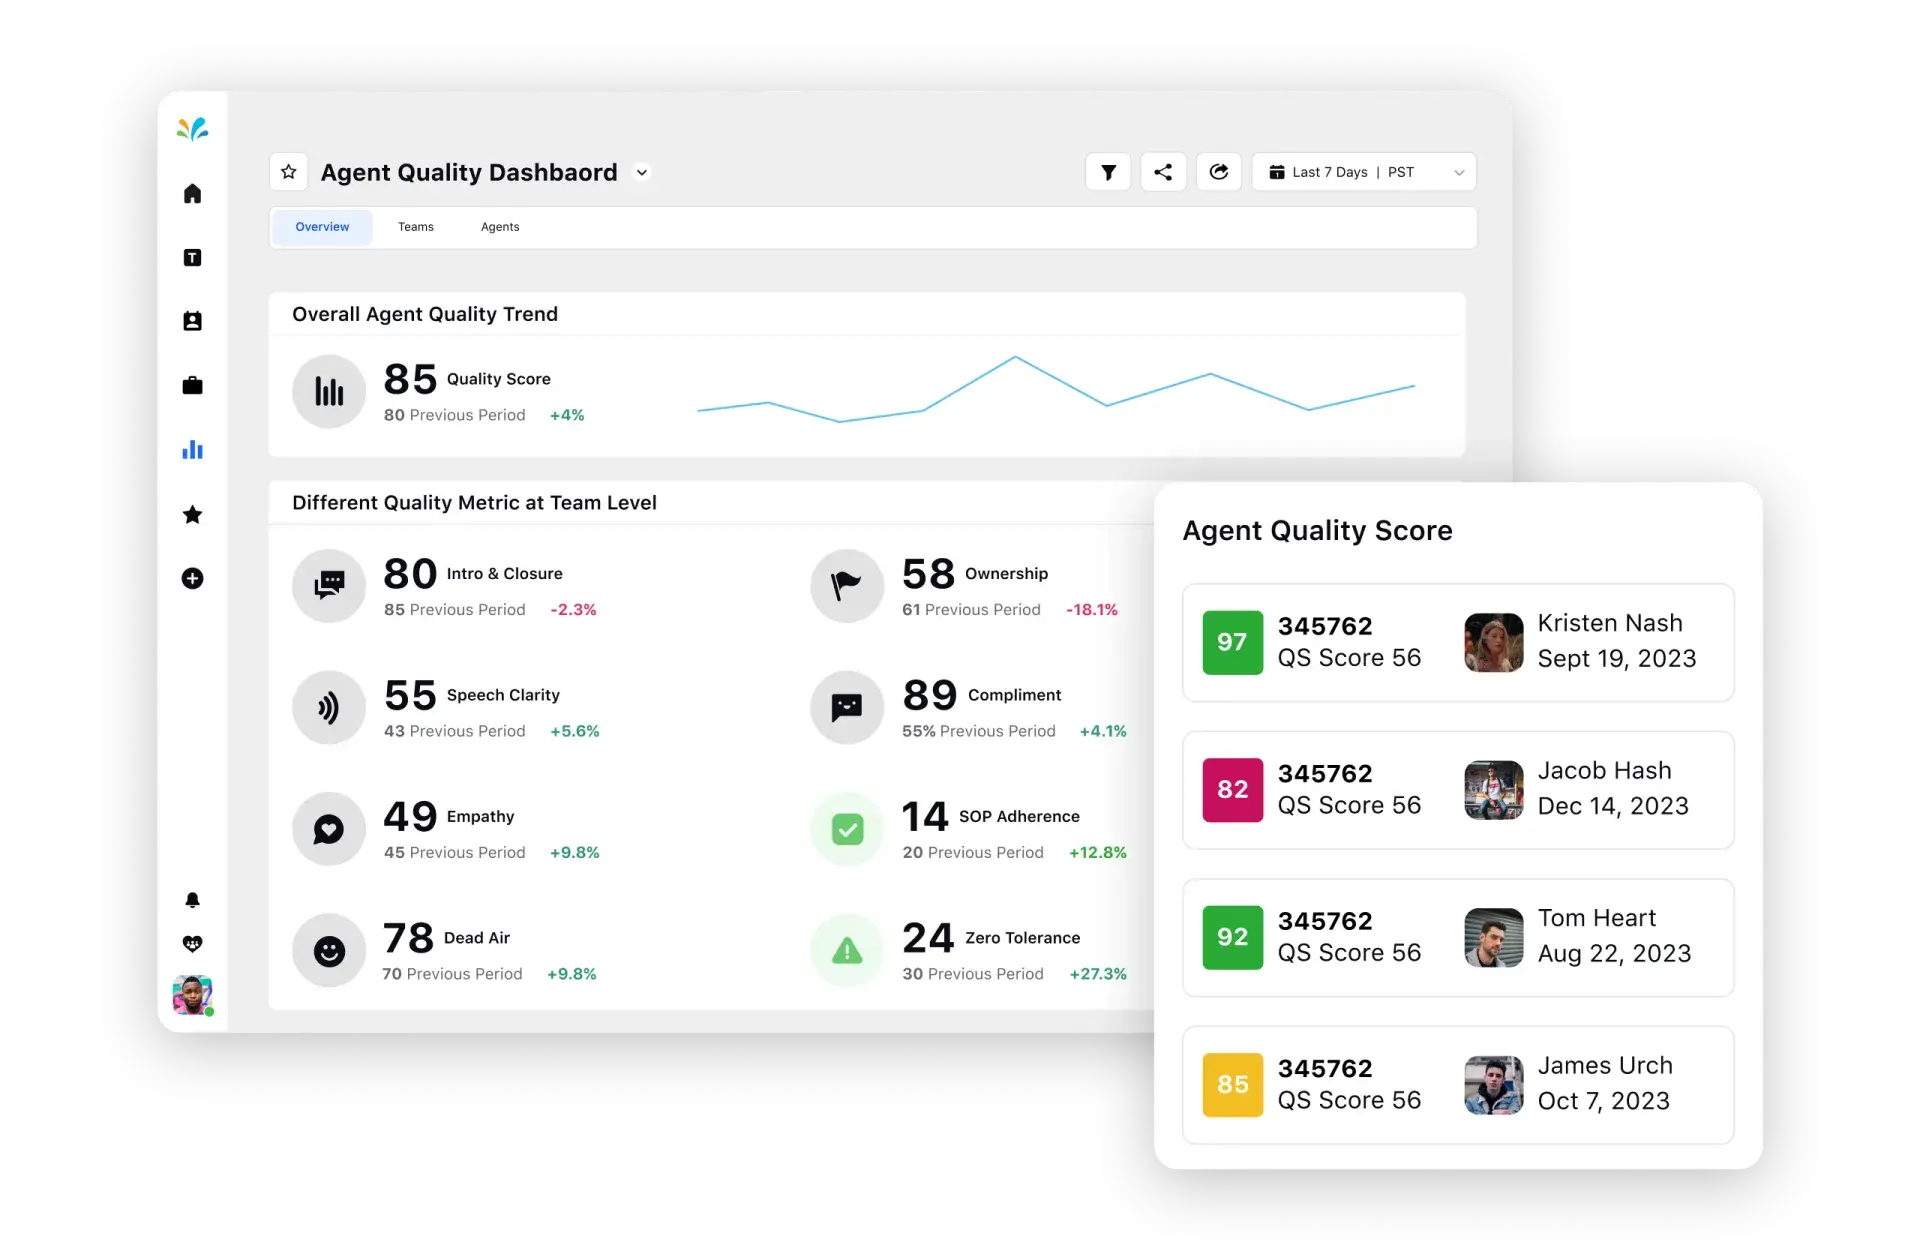Viewport: 1920px width, 1260px height.
Task: Click the favorites star icon in sidebar
Action: click(x=195, y=513)
